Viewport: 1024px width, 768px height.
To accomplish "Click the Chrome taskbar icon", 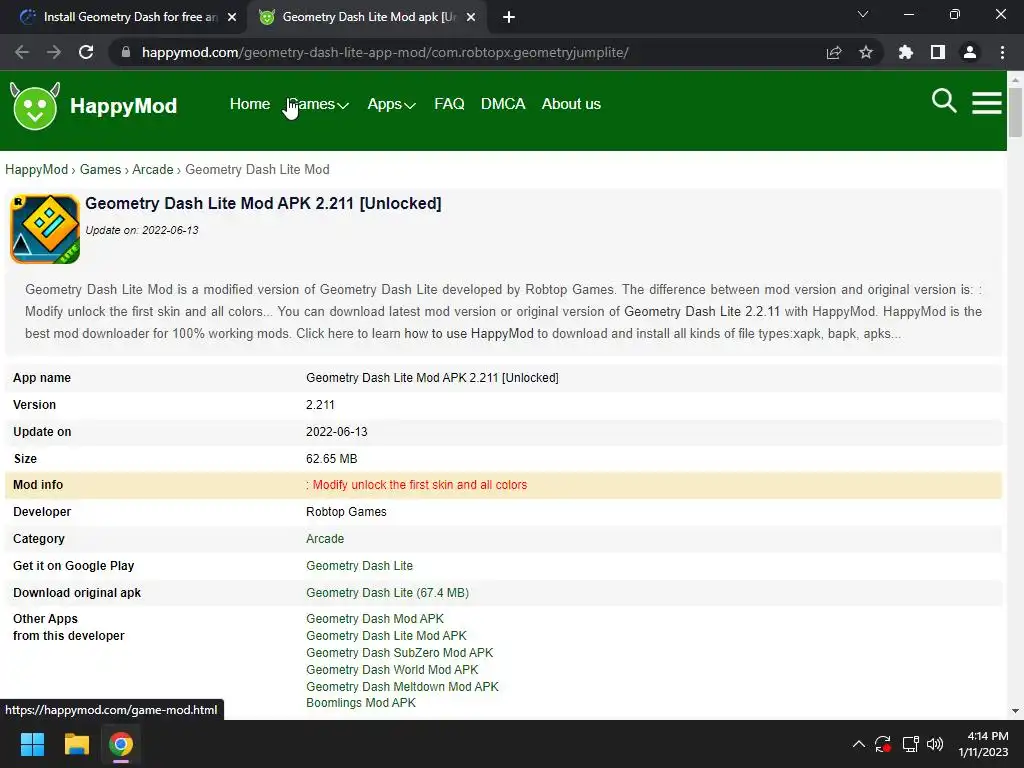I will tap(121, 744).
